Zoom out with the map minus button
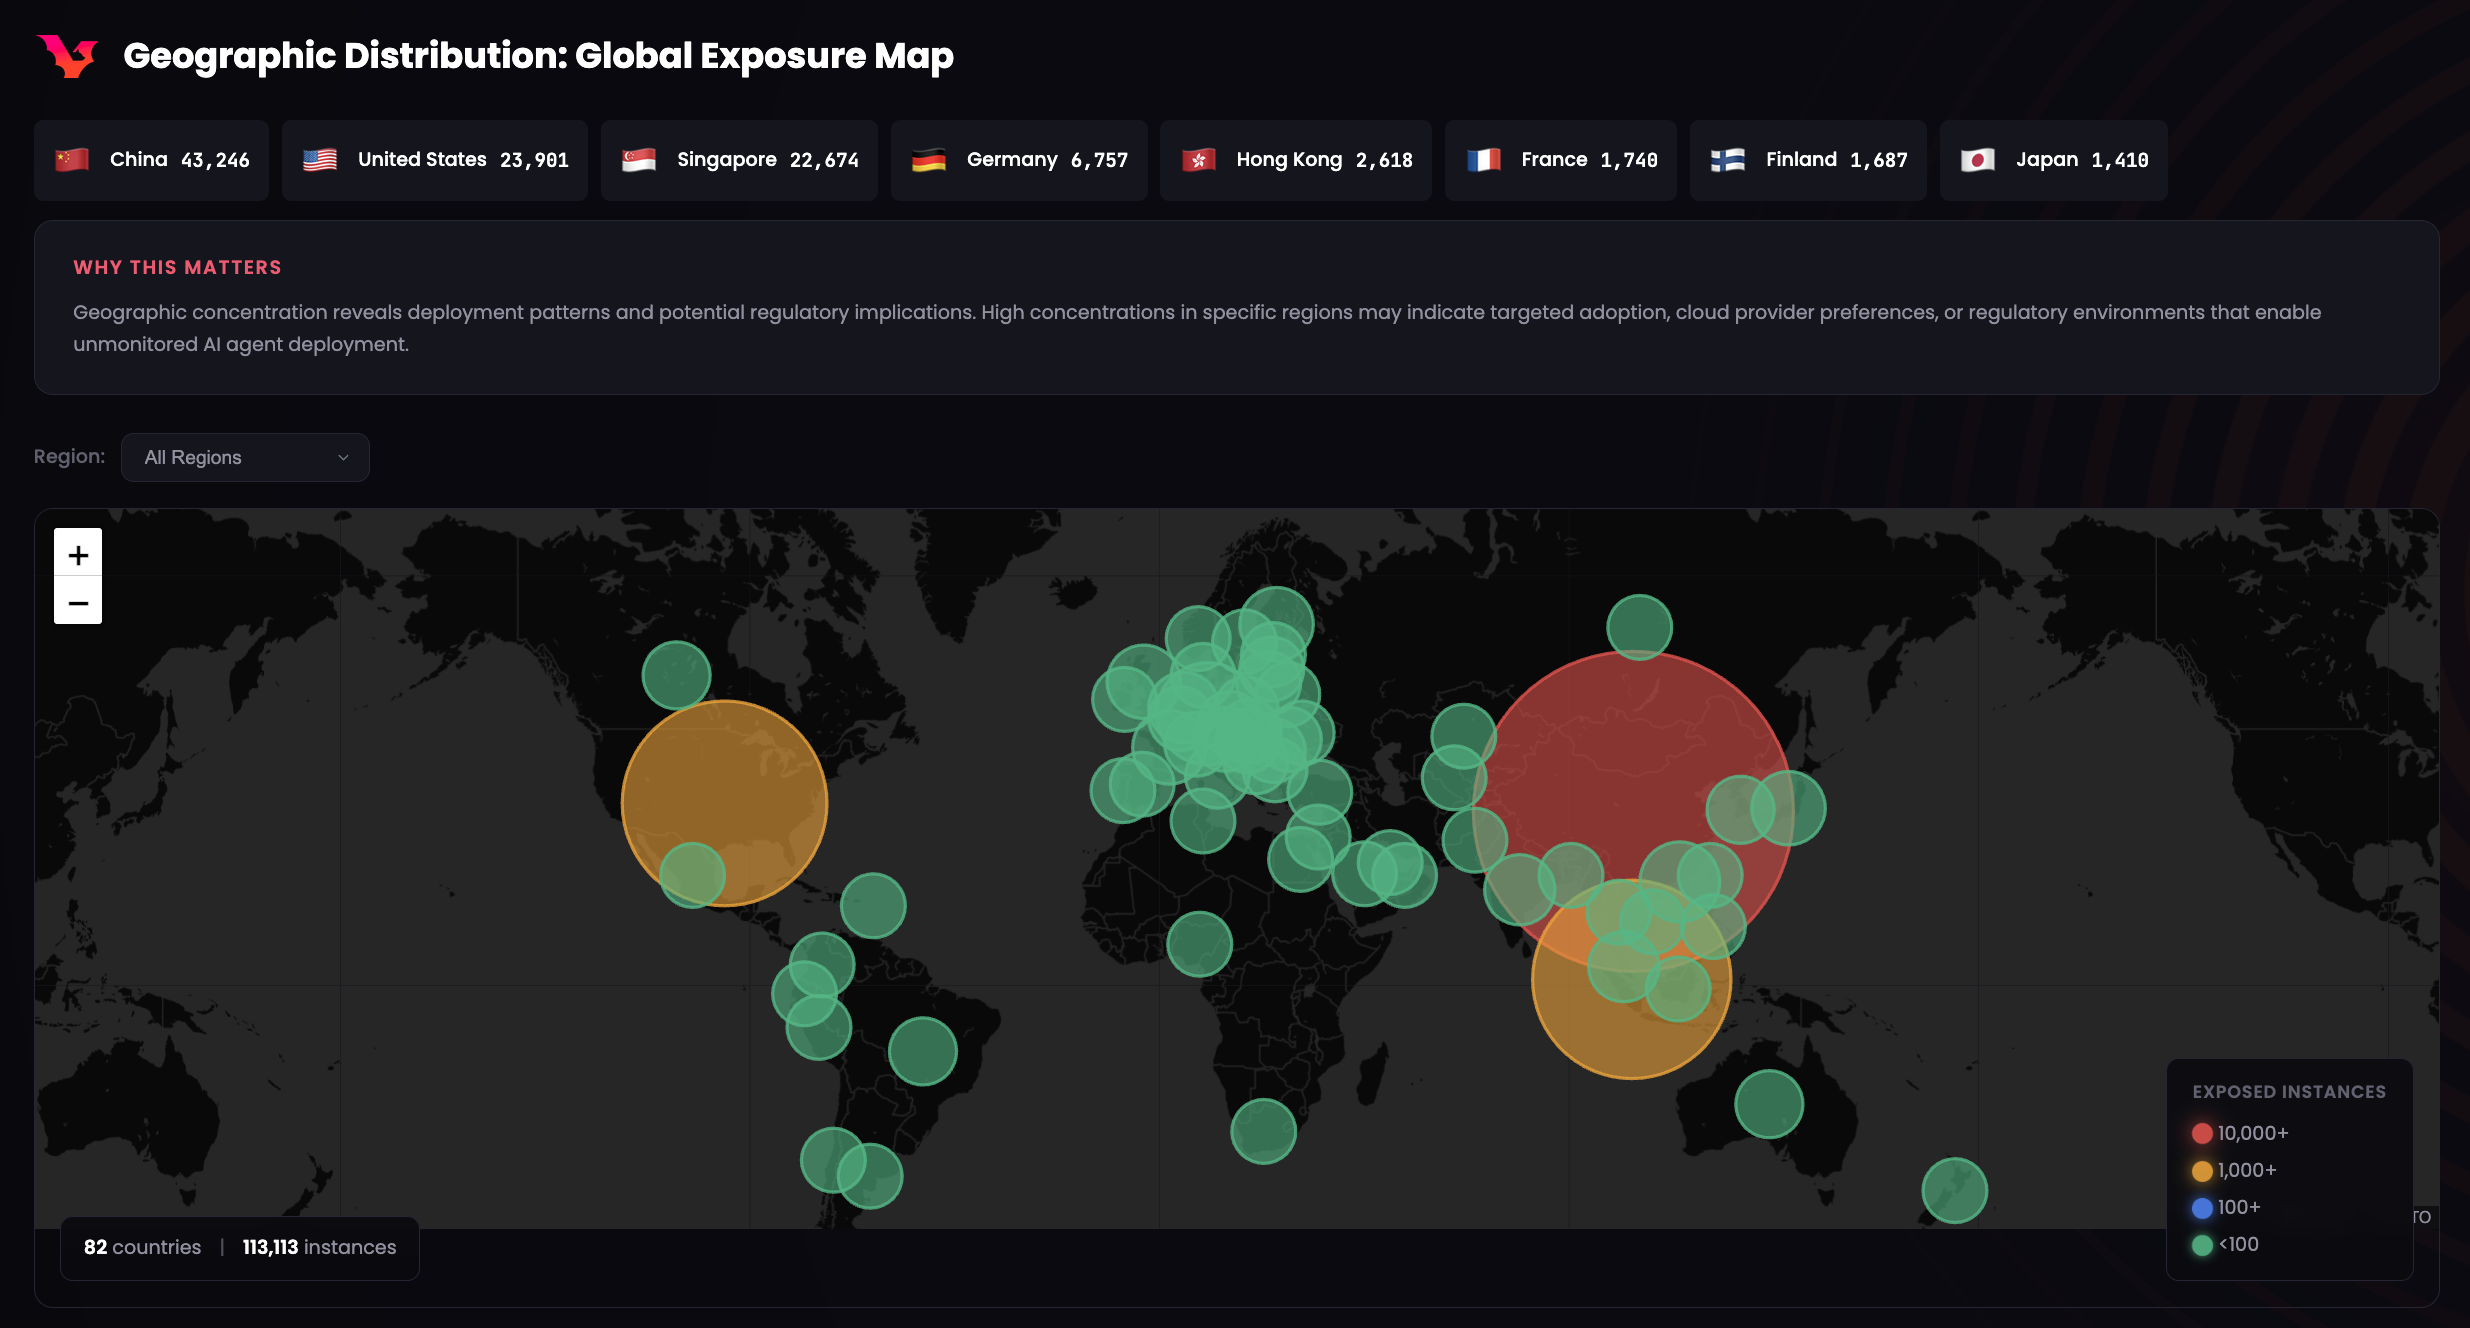The width and height of the screenshot is (2470, 1328). [x=78, y=602]
